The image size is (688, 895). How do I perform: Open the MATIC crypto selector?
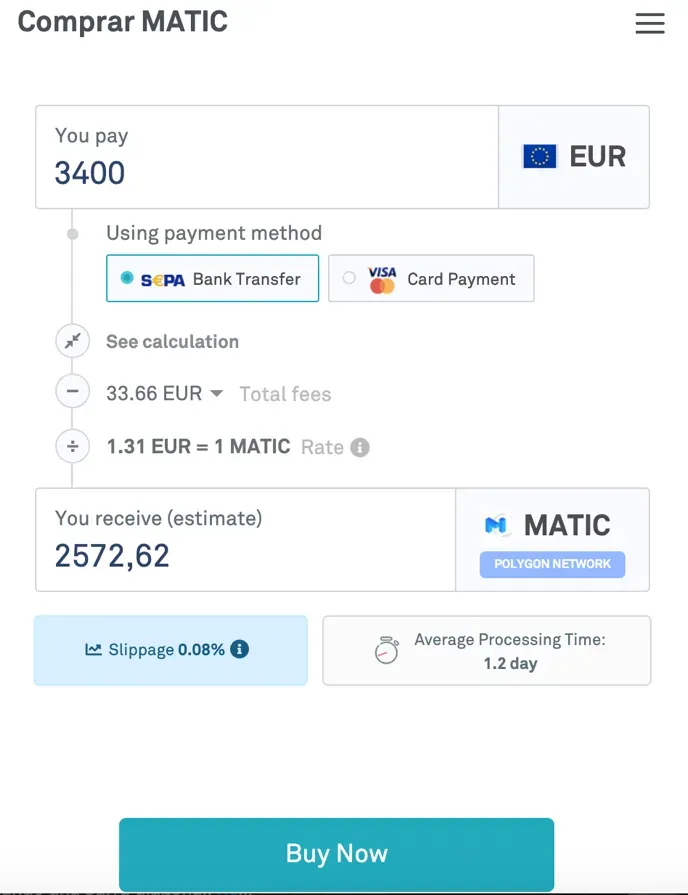pyautogui.click(x=553, y=539)
